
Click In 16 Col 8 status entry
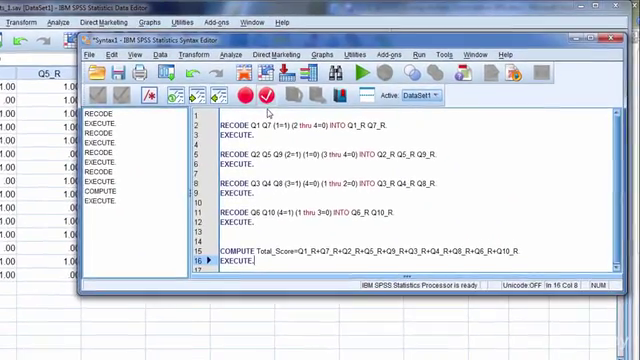[562, 285]
